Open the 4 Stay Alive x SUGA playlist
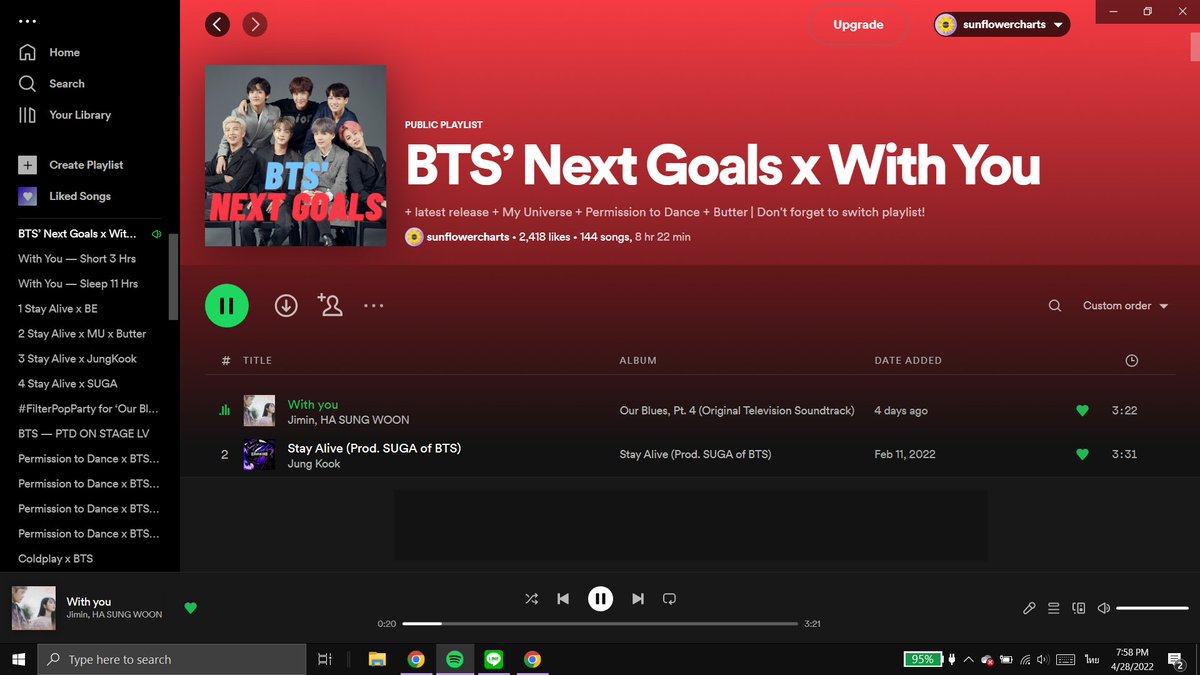Viewport: 1200px width, 675px height. click(x=68, y=383)
